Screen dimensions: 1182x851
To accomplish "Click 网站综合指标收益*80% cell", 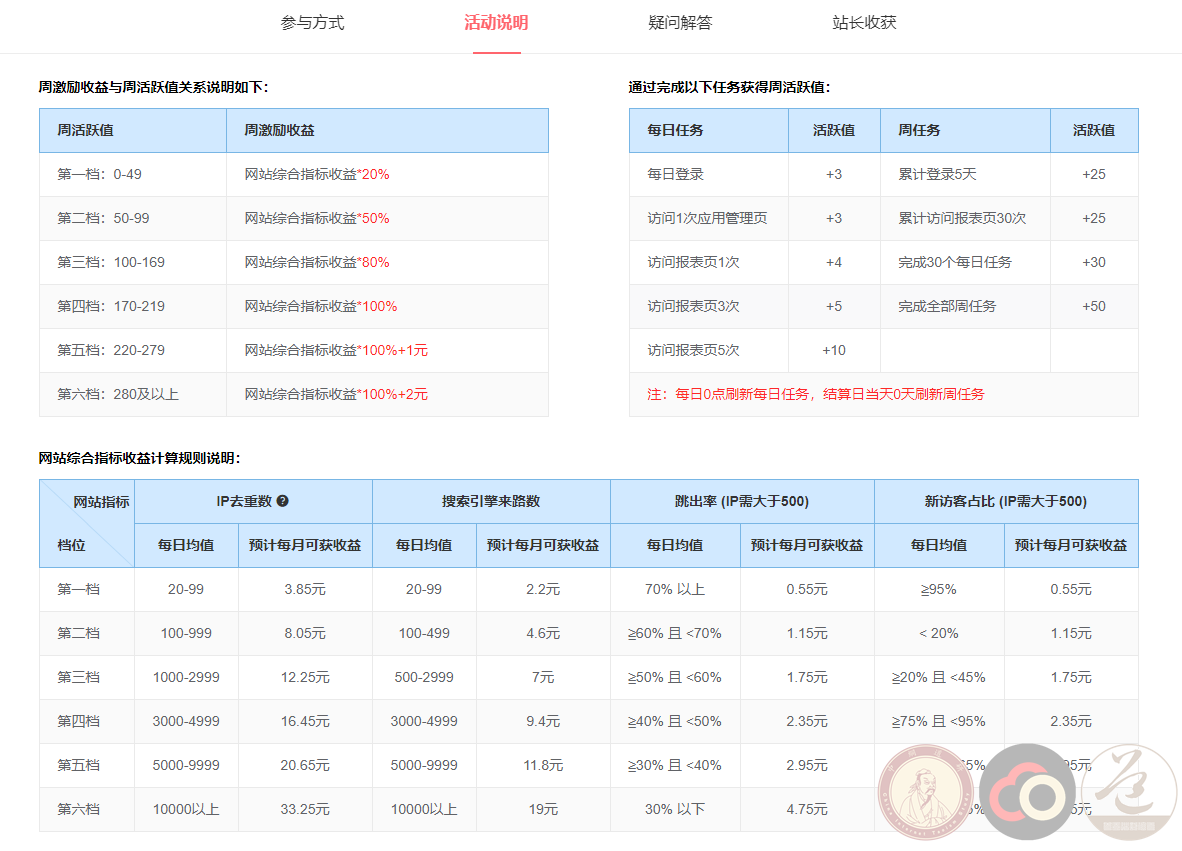I will 387,262.
